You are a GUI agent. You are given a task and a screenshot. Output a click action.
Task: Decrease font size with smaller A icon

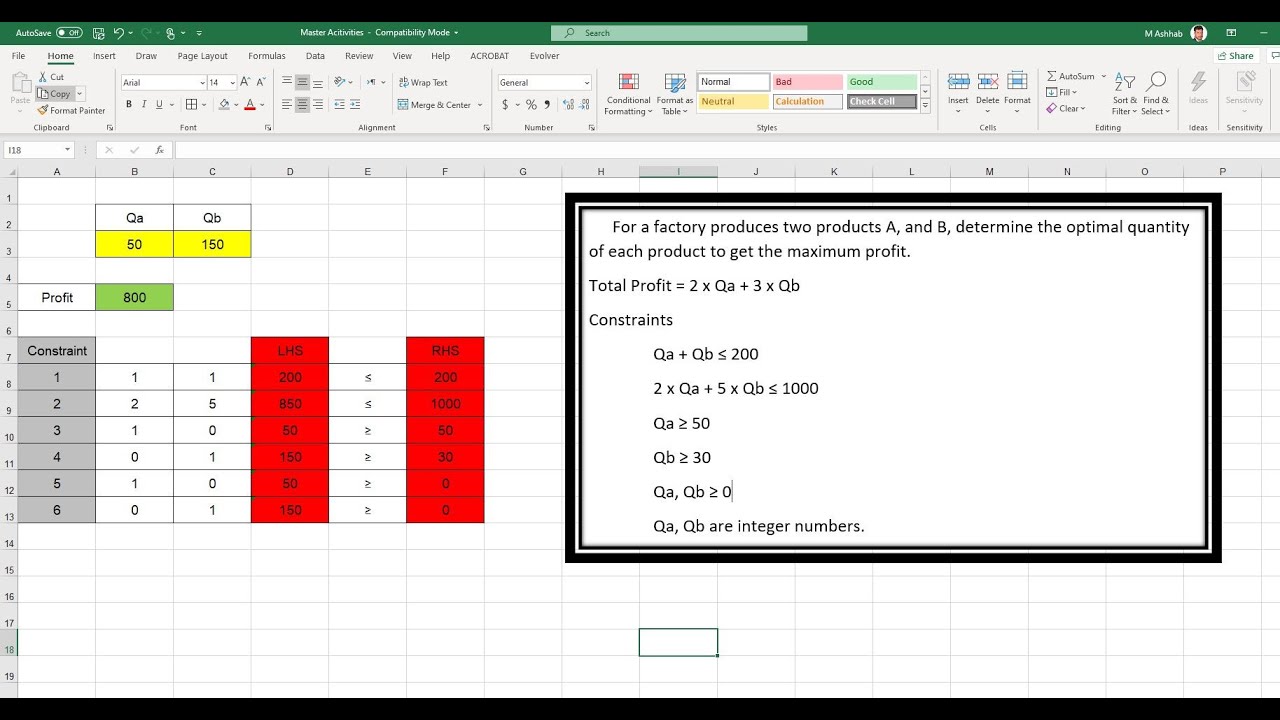click(261, 82)
